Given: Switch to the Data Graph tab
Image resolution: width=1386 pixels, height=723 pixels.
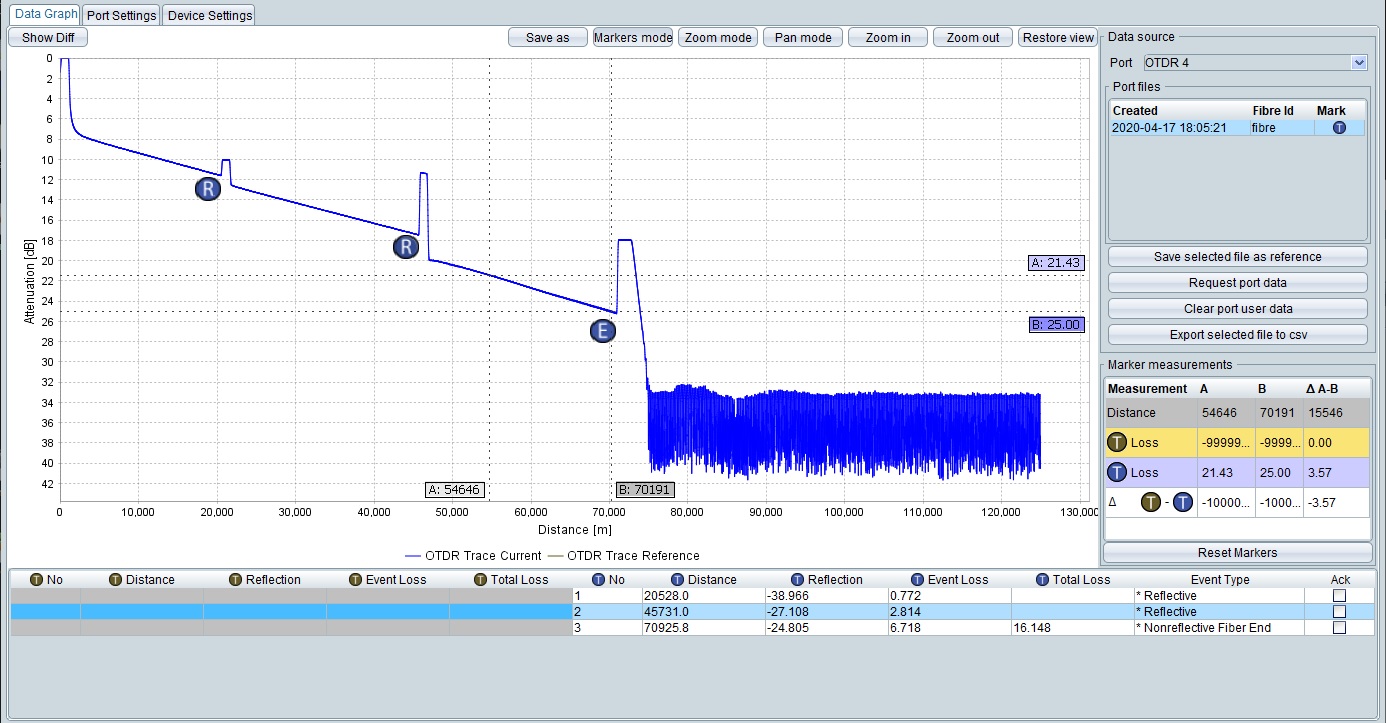Looking at the screenshot, I should point(46,15).
